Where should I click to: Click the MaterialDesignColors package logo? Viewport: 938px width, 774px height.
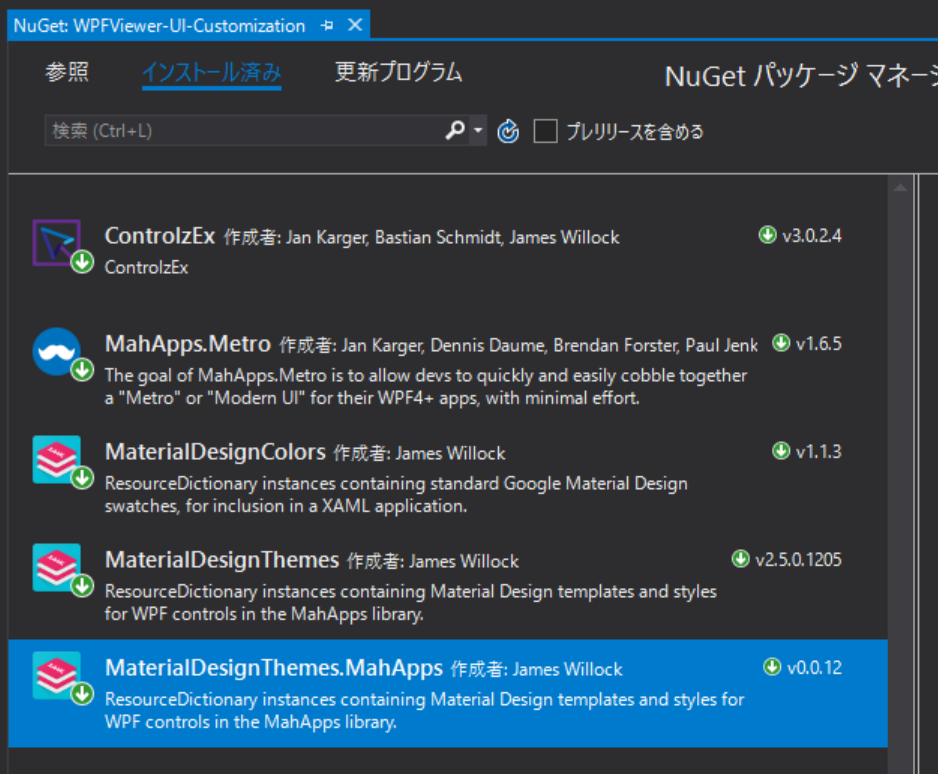click(56, 459)
